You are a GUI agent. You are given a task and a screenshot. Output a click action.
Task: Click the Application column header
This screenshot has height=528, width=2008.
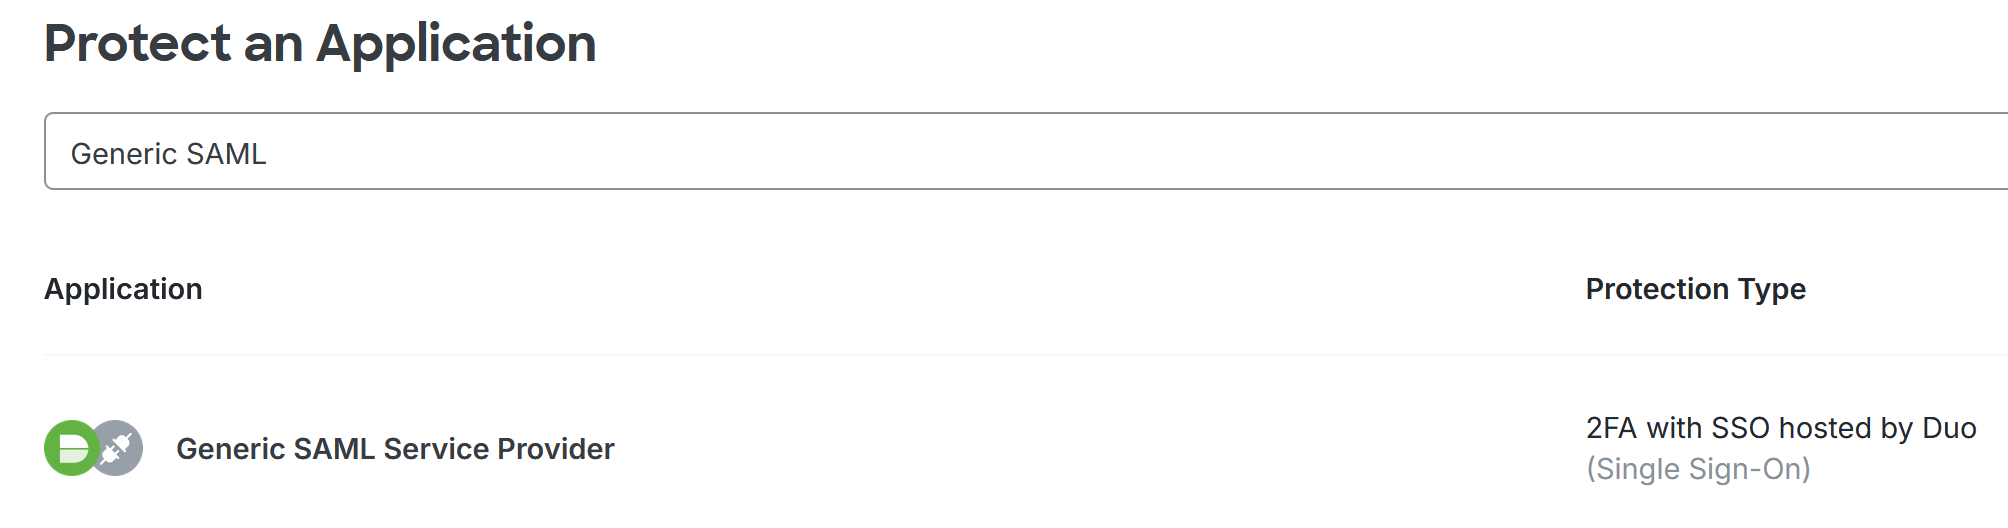pos(123,289)
